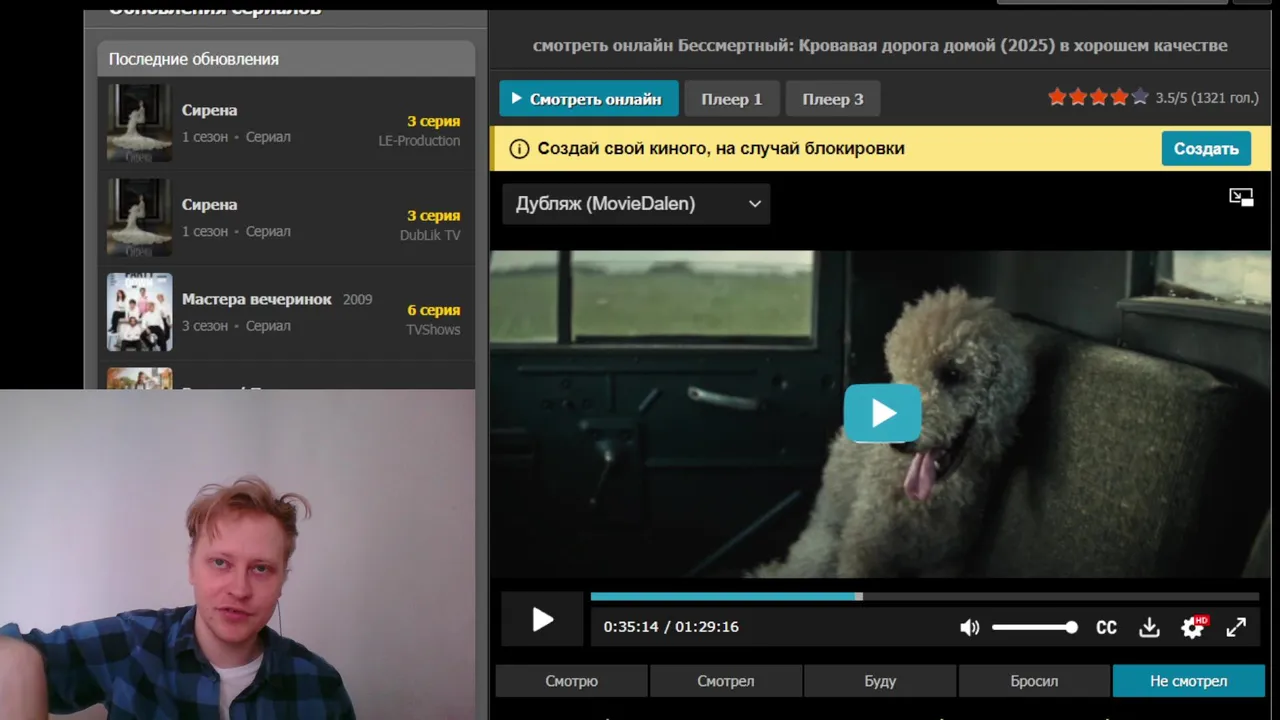Image resolution: width=1280 pixels, height=720 pixels.
Task: Rate the film with the first star
Action: pos(1057,97)
